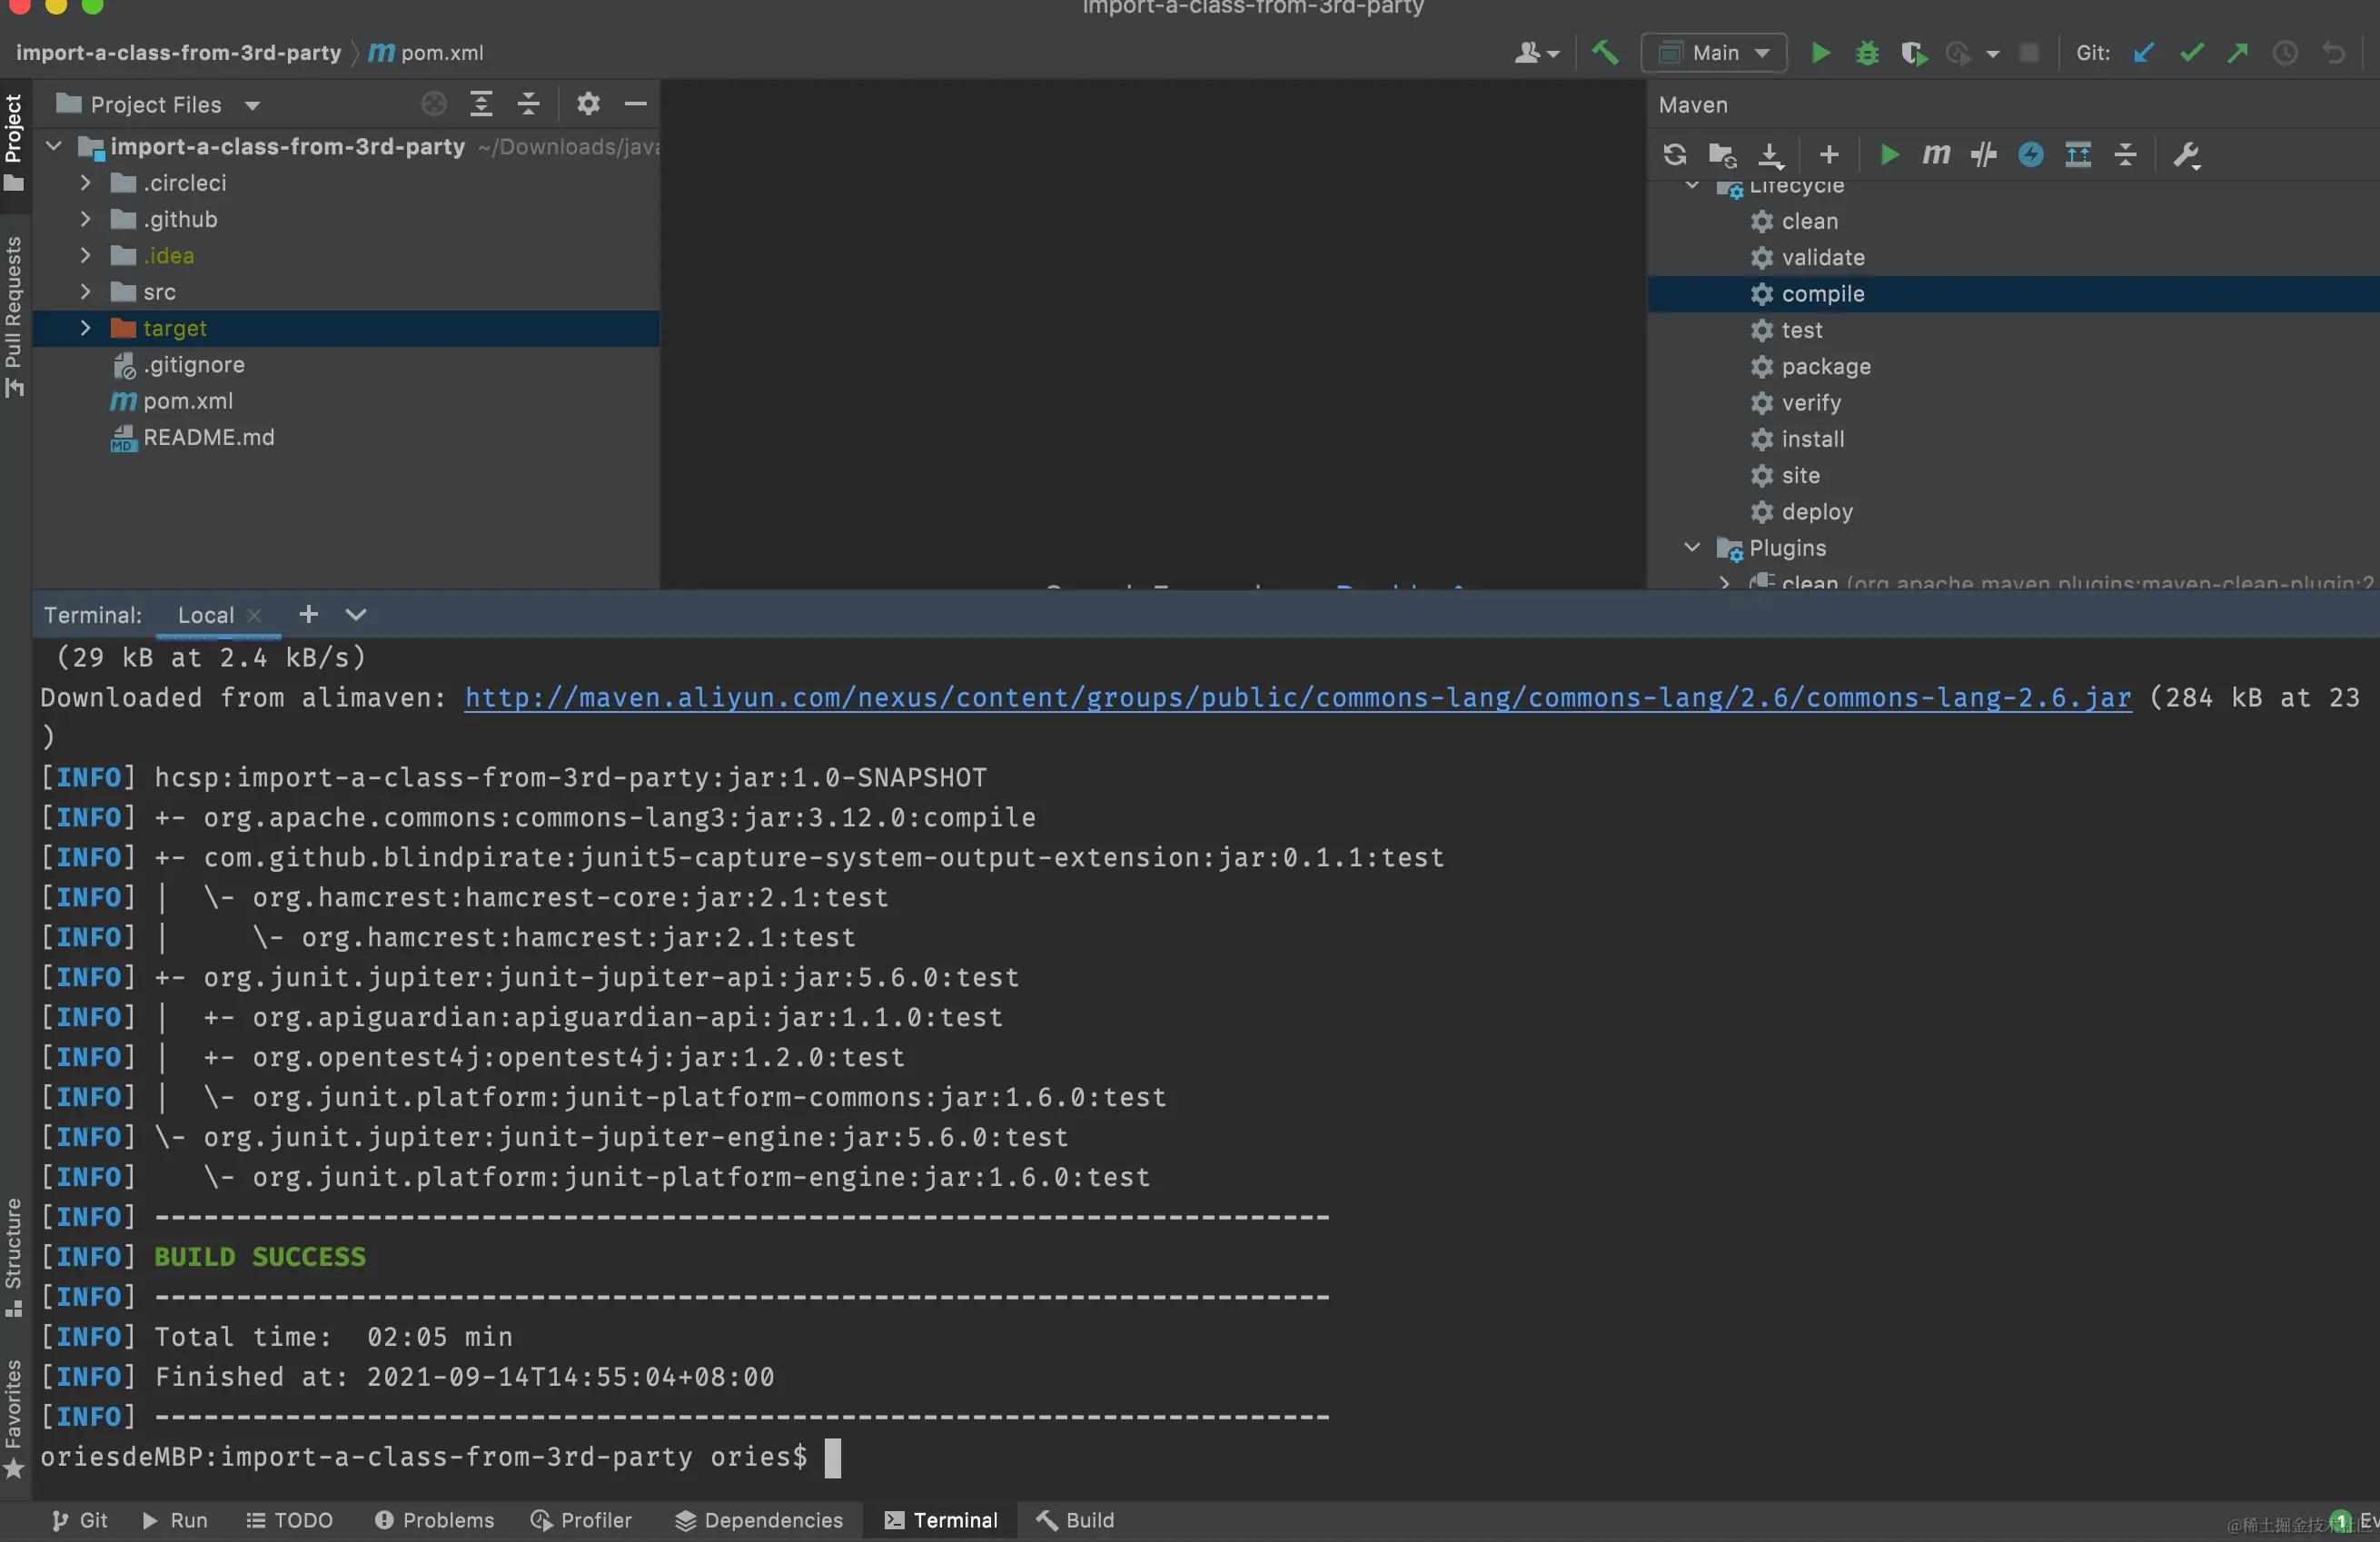Expand the .circleci folder
The image size is (2380, 1542).
tap(85, 183)
